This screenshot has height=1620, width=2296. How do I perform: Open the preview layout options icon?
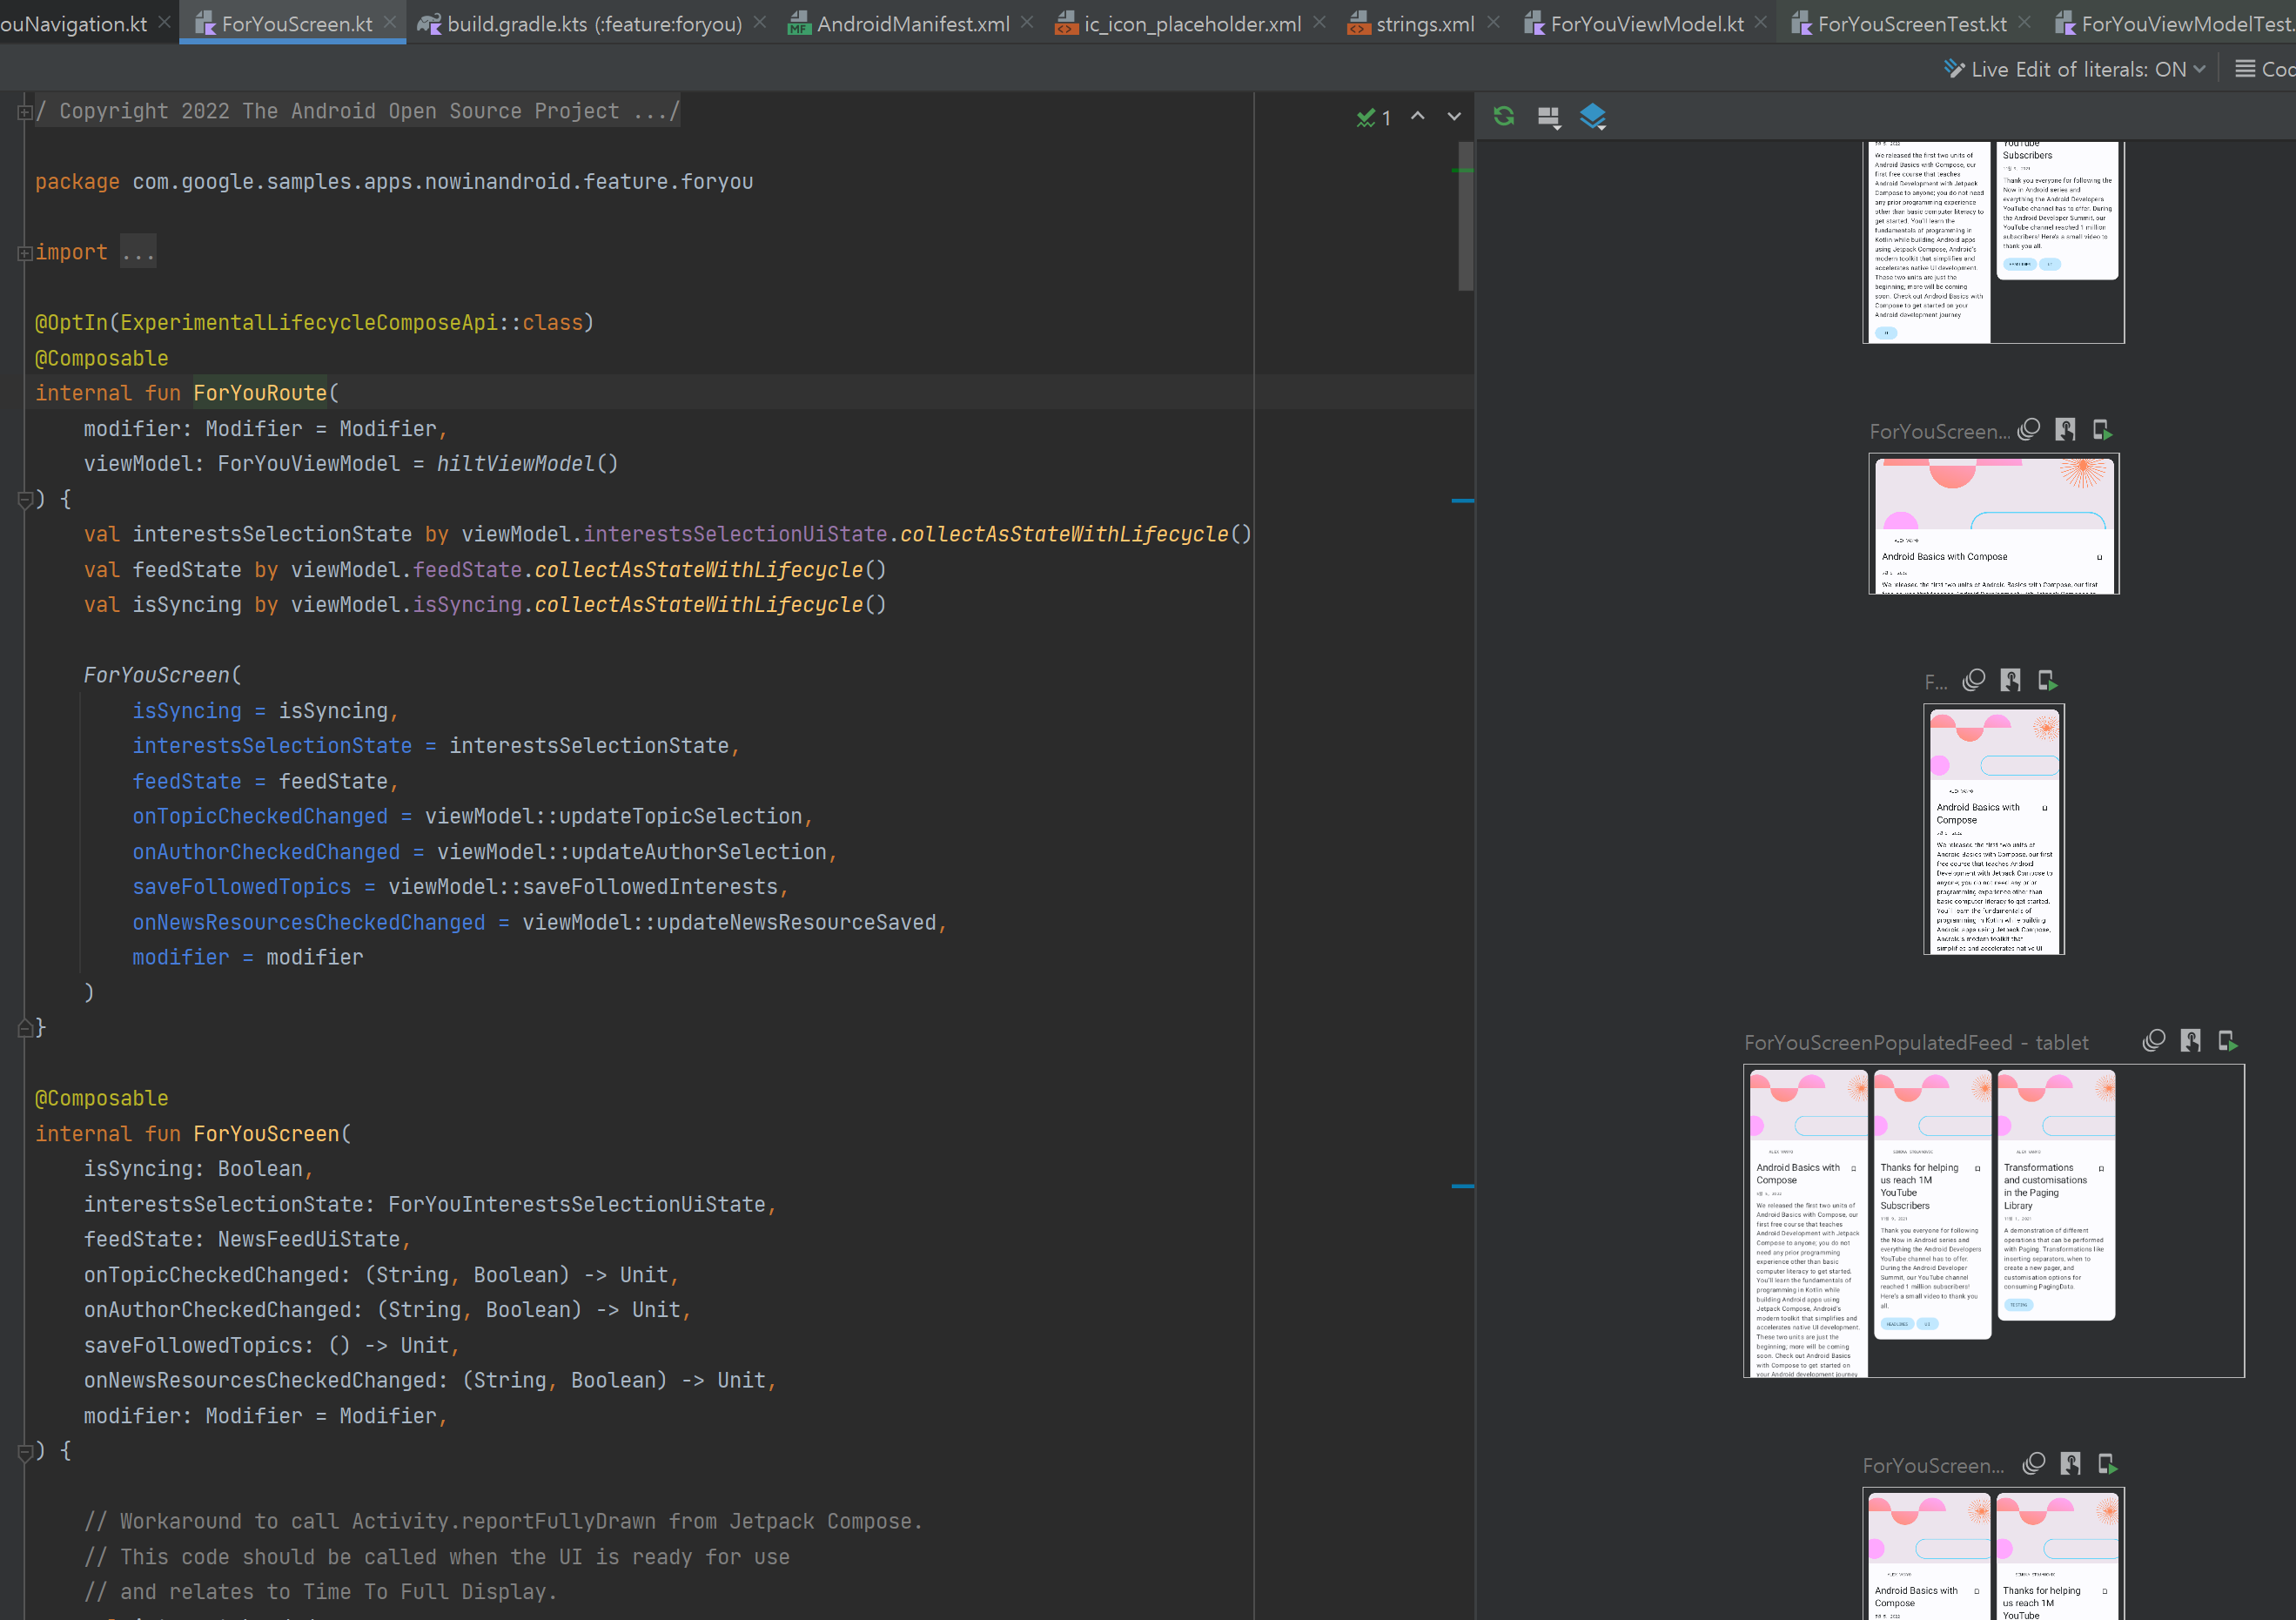point(1548,117)
